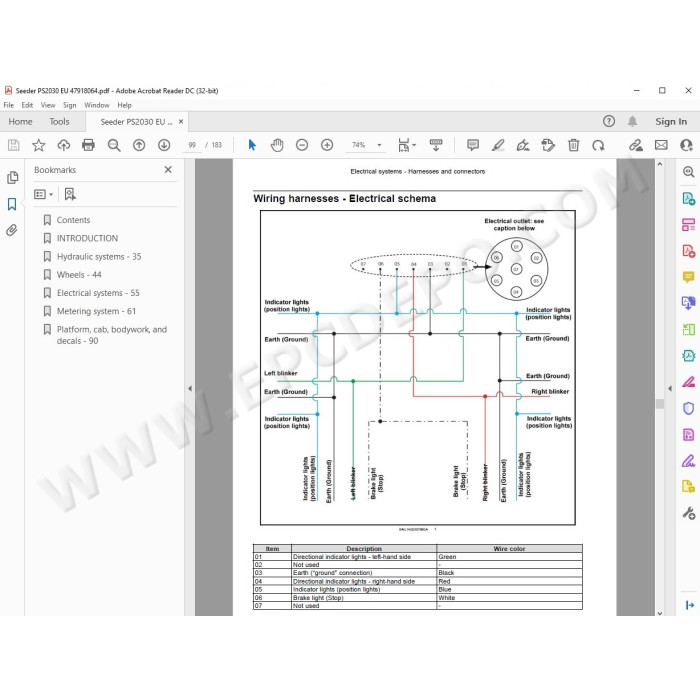Open search tool in right pane
This screenshot has height=700, width=700.
pyautogui.click(x=688, y=172)
